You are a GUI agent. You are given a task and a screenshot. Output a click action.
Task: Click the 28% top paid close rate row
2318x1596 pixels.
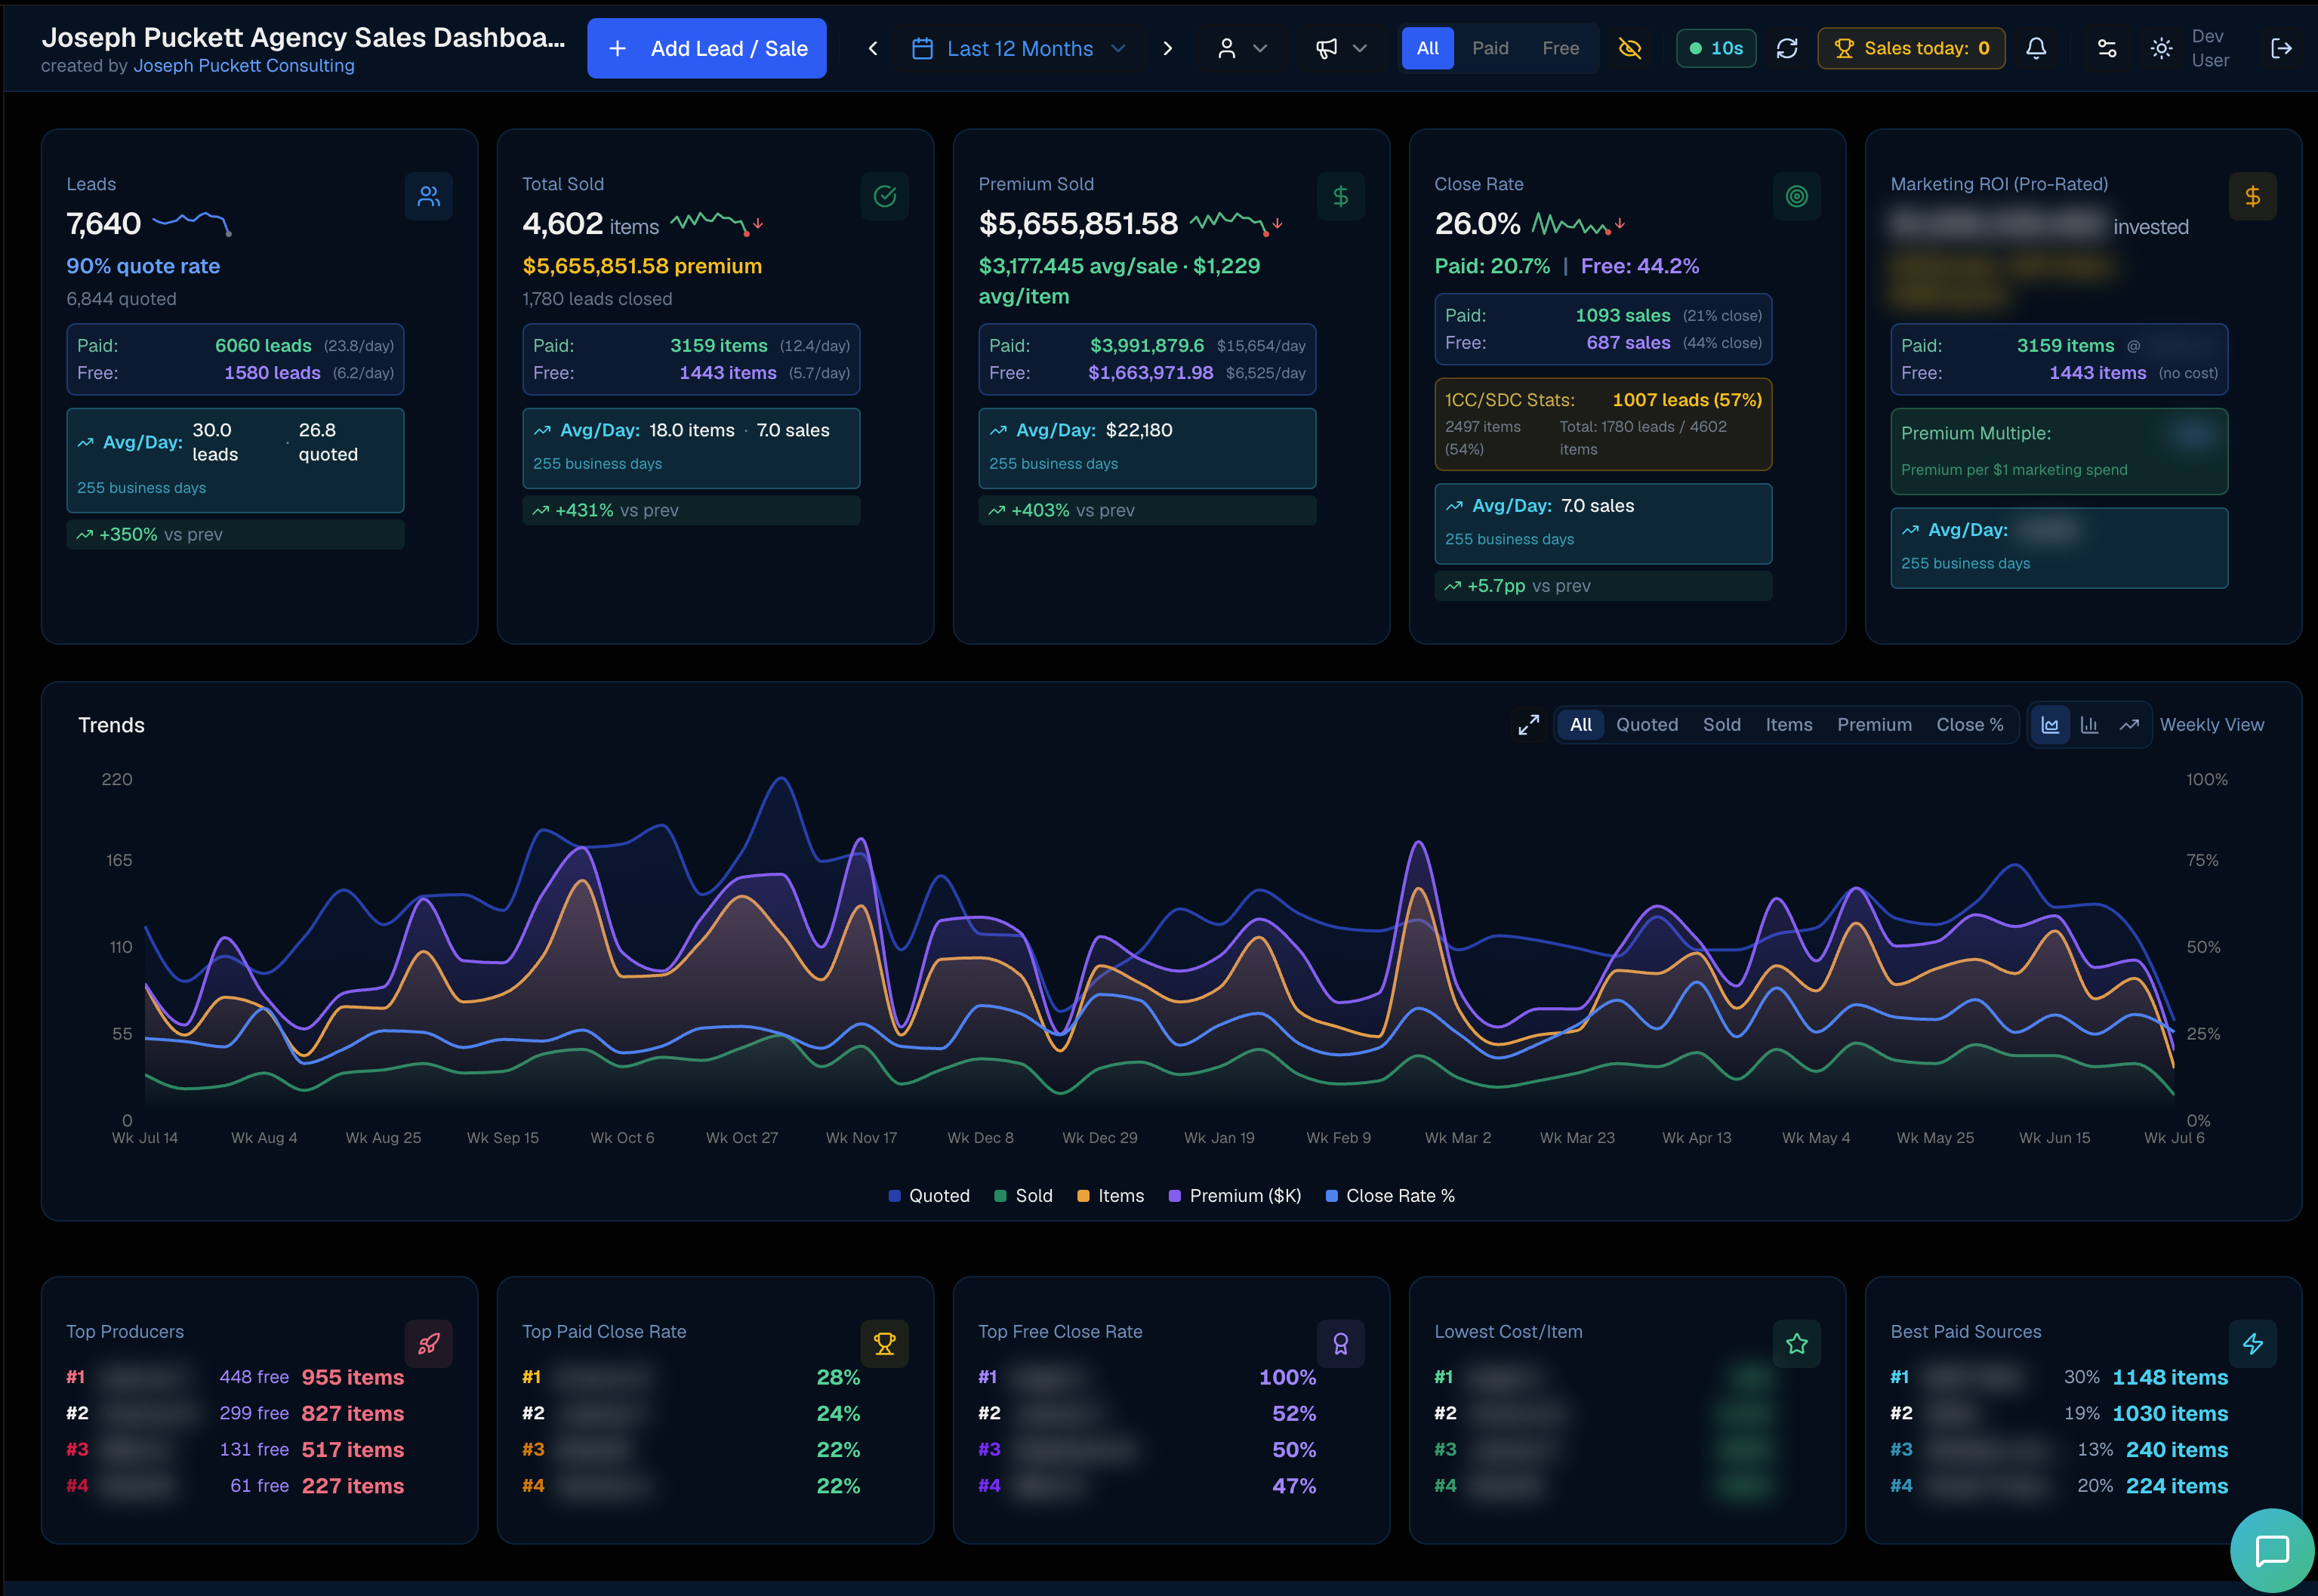click(x=691, y=1377)
